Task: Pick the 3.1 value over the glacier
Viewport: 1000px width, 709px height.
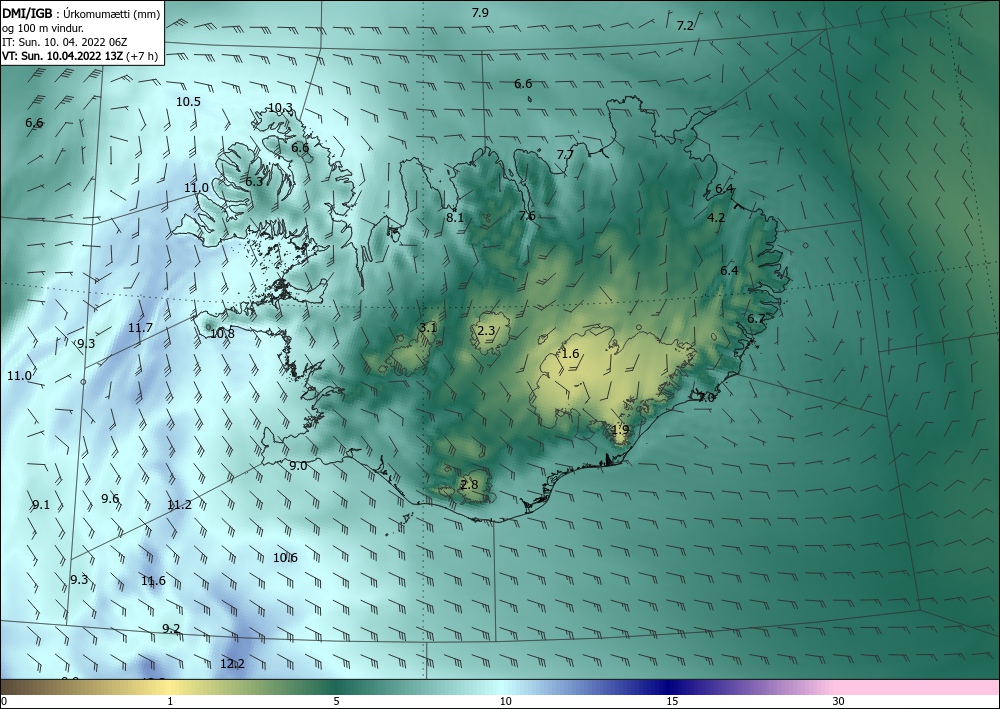Action: coord(427,328)
